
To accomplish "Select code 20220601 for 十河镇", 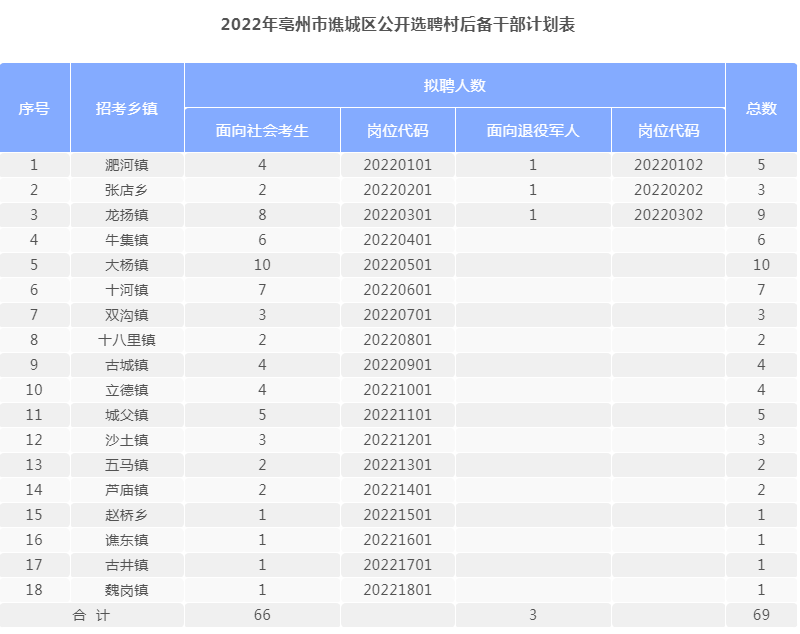I will coord(397,290).
